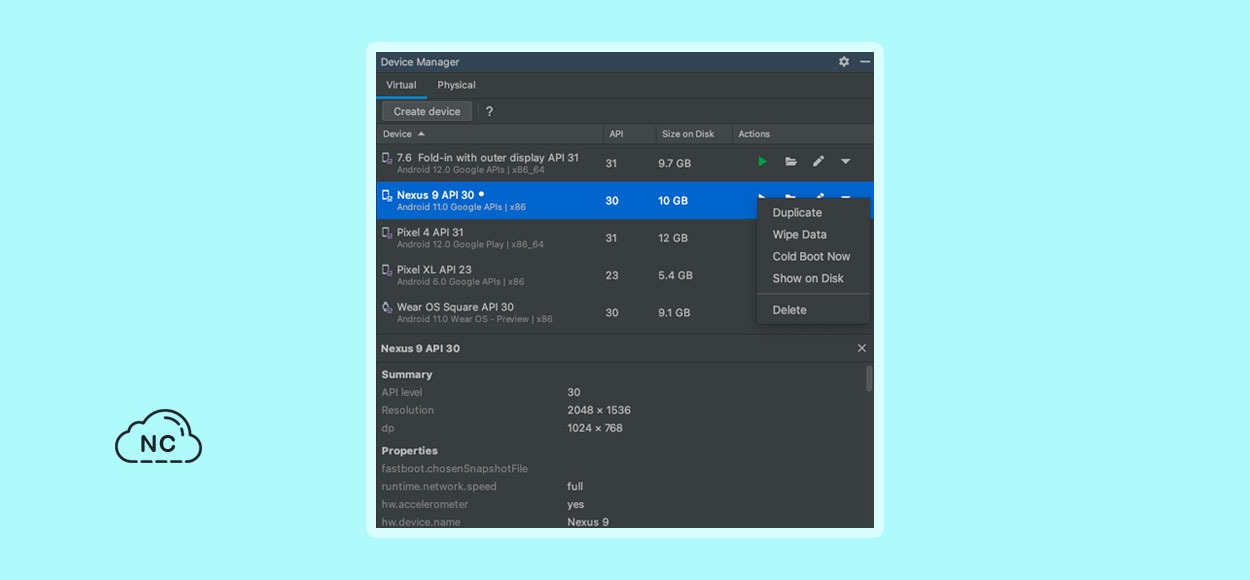Viewport: 1250px width, 580px height.
Task: Click the hw.accelerometer value yes
Action: tap(576, 505)
